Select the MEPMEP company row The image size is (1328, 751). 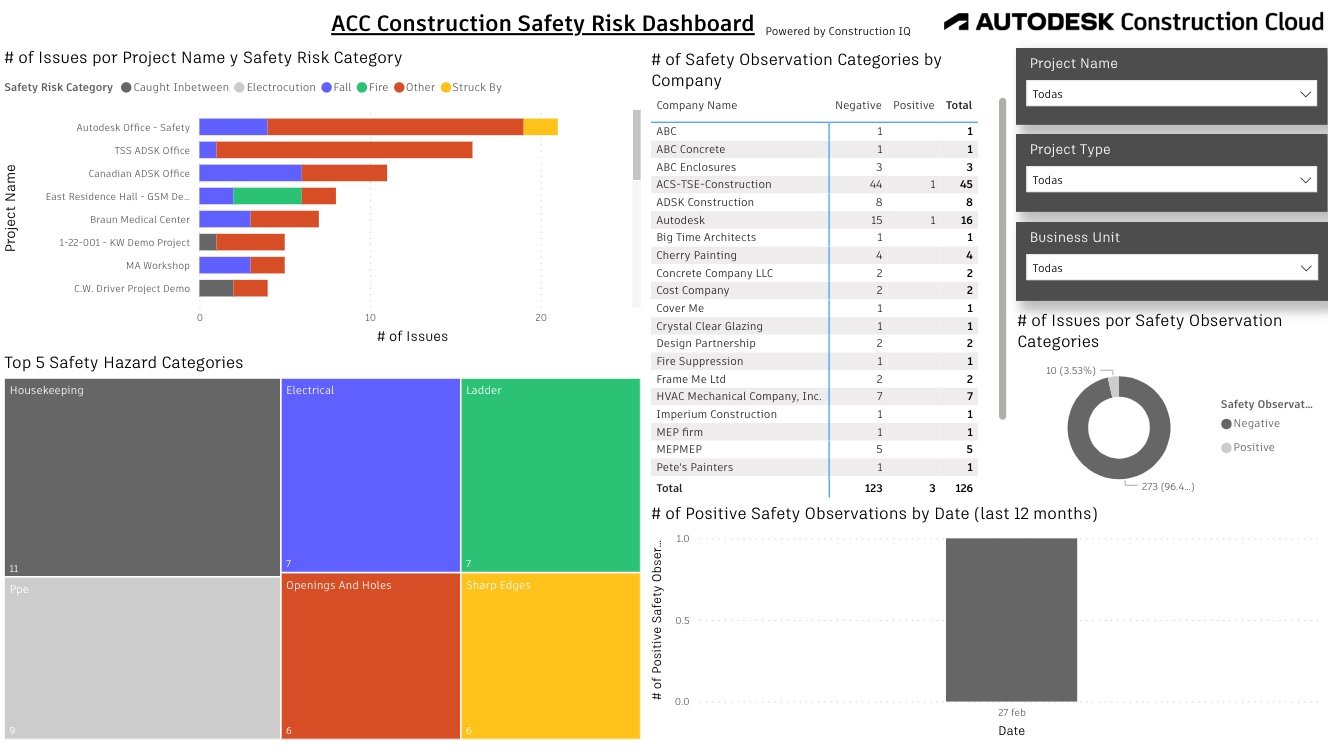(x=814, y=450)
